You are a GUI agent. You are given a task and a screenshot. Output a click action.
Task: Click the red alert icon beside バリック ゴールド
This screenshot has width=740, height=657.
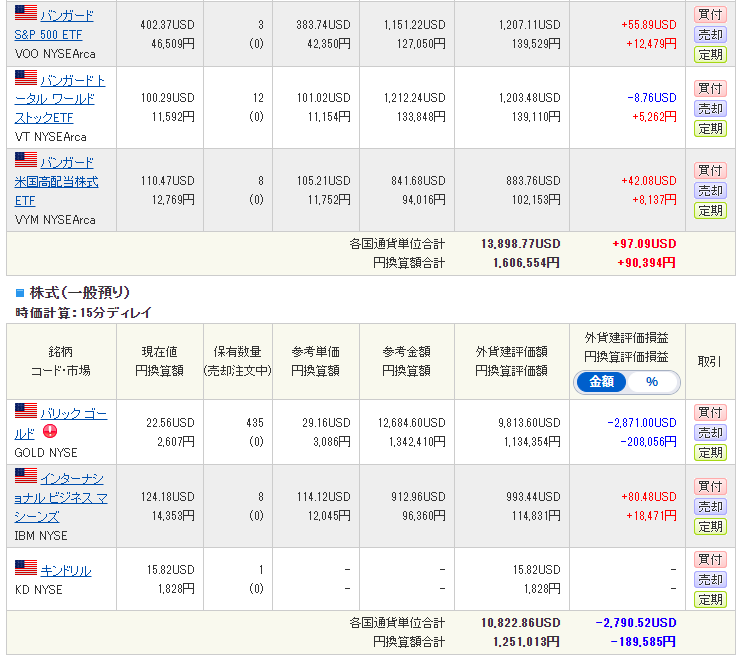(50, 431)
